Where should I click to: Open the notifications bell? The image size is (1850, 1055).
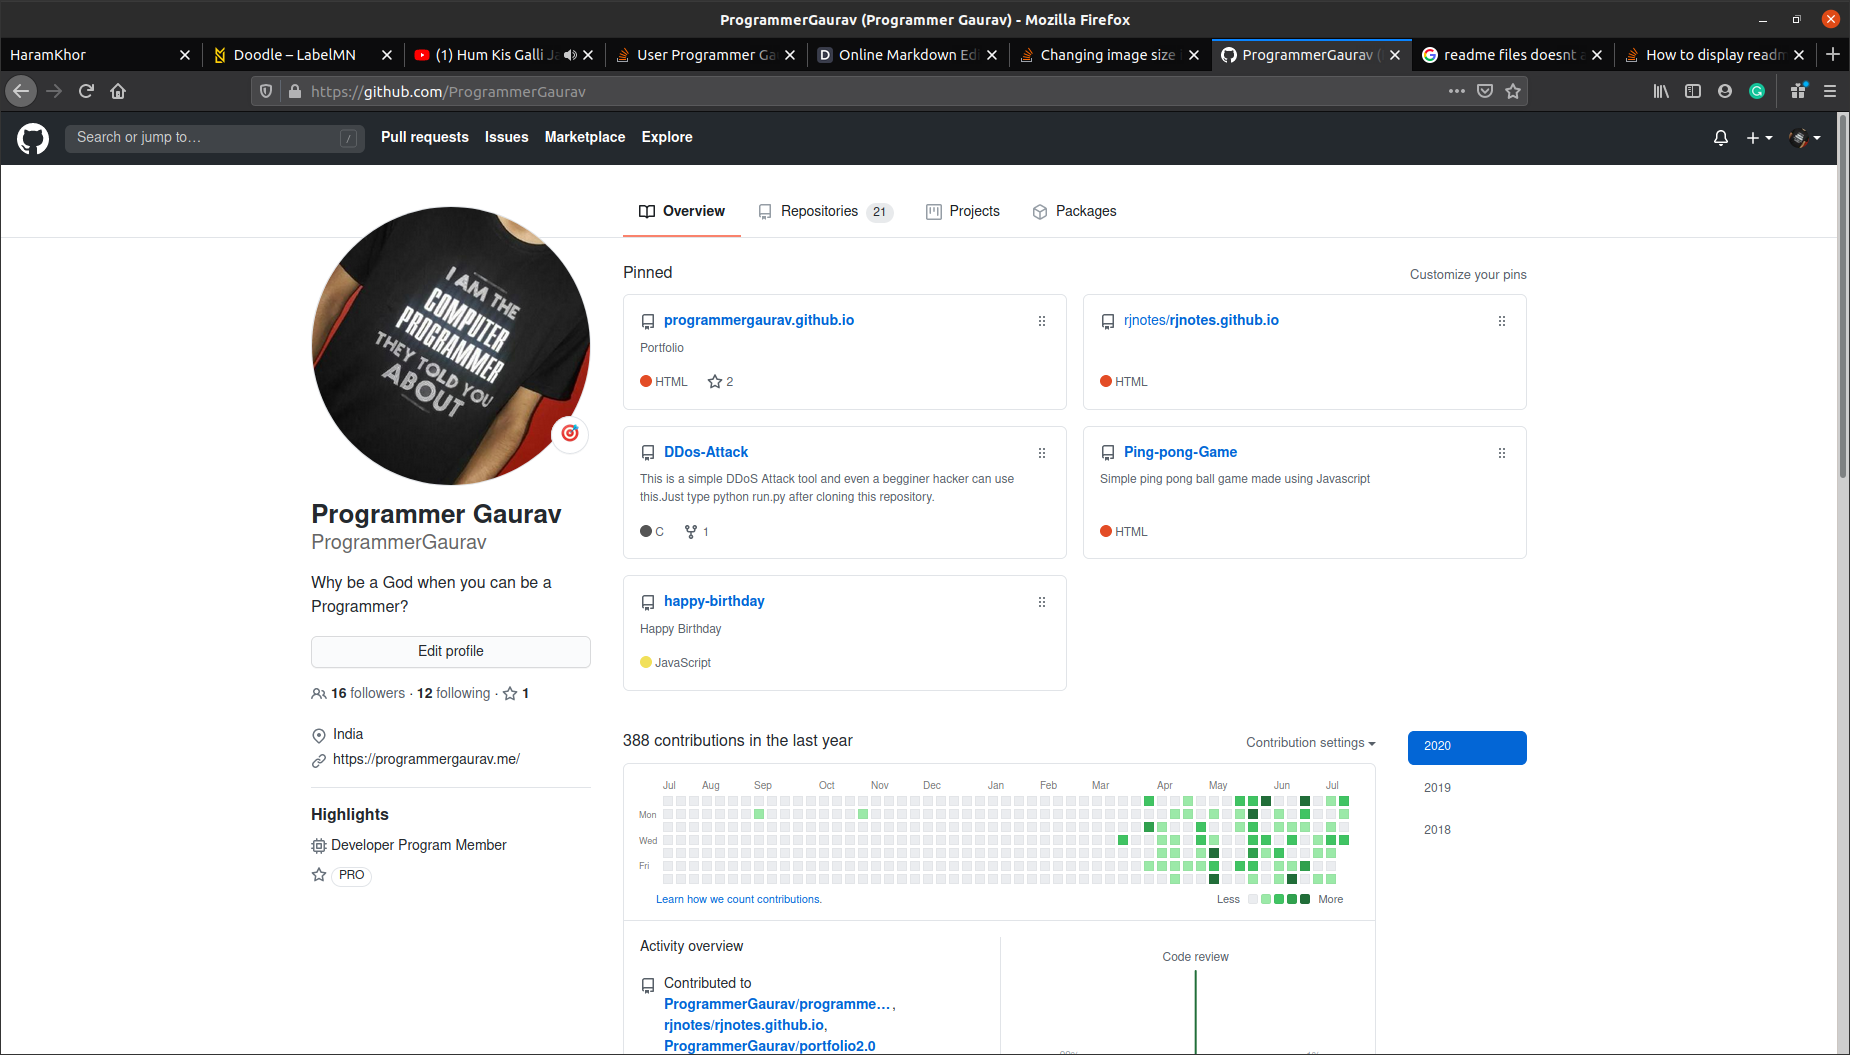tap(1721, 138)
